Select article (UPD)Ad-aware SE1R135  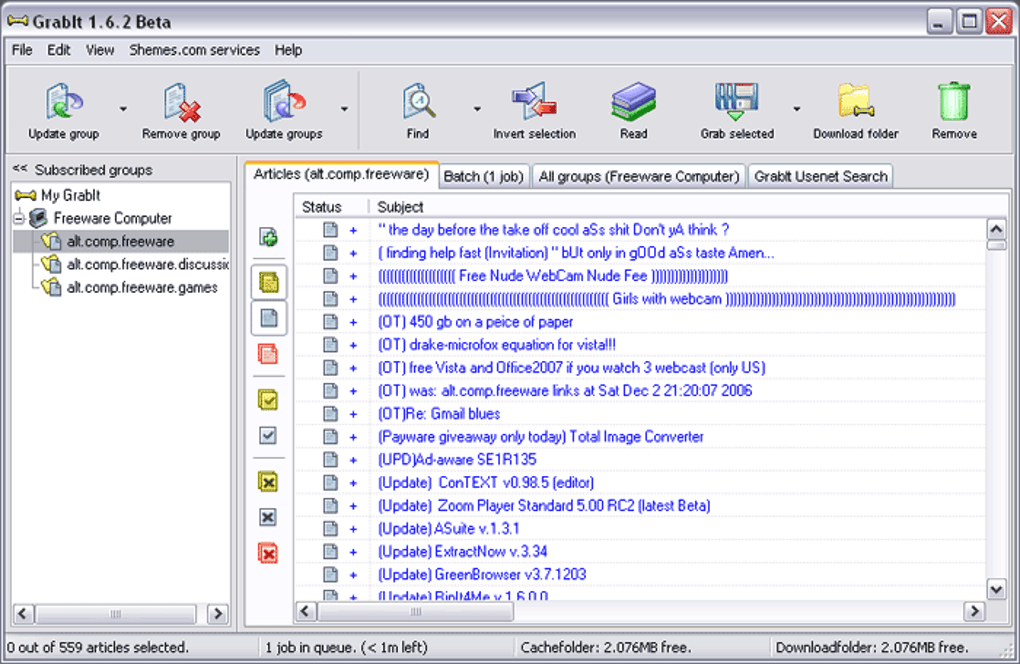(457, 460)
